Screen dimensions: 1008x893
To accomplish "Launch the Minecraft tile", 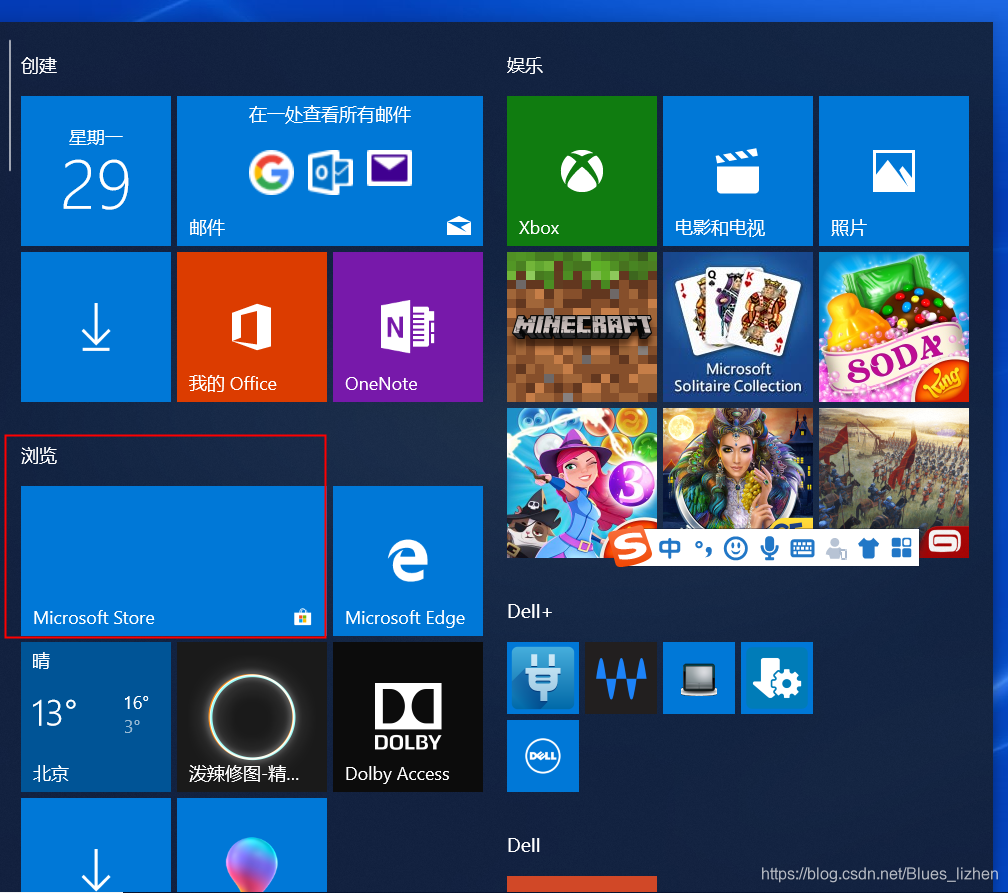I will 582,327.
